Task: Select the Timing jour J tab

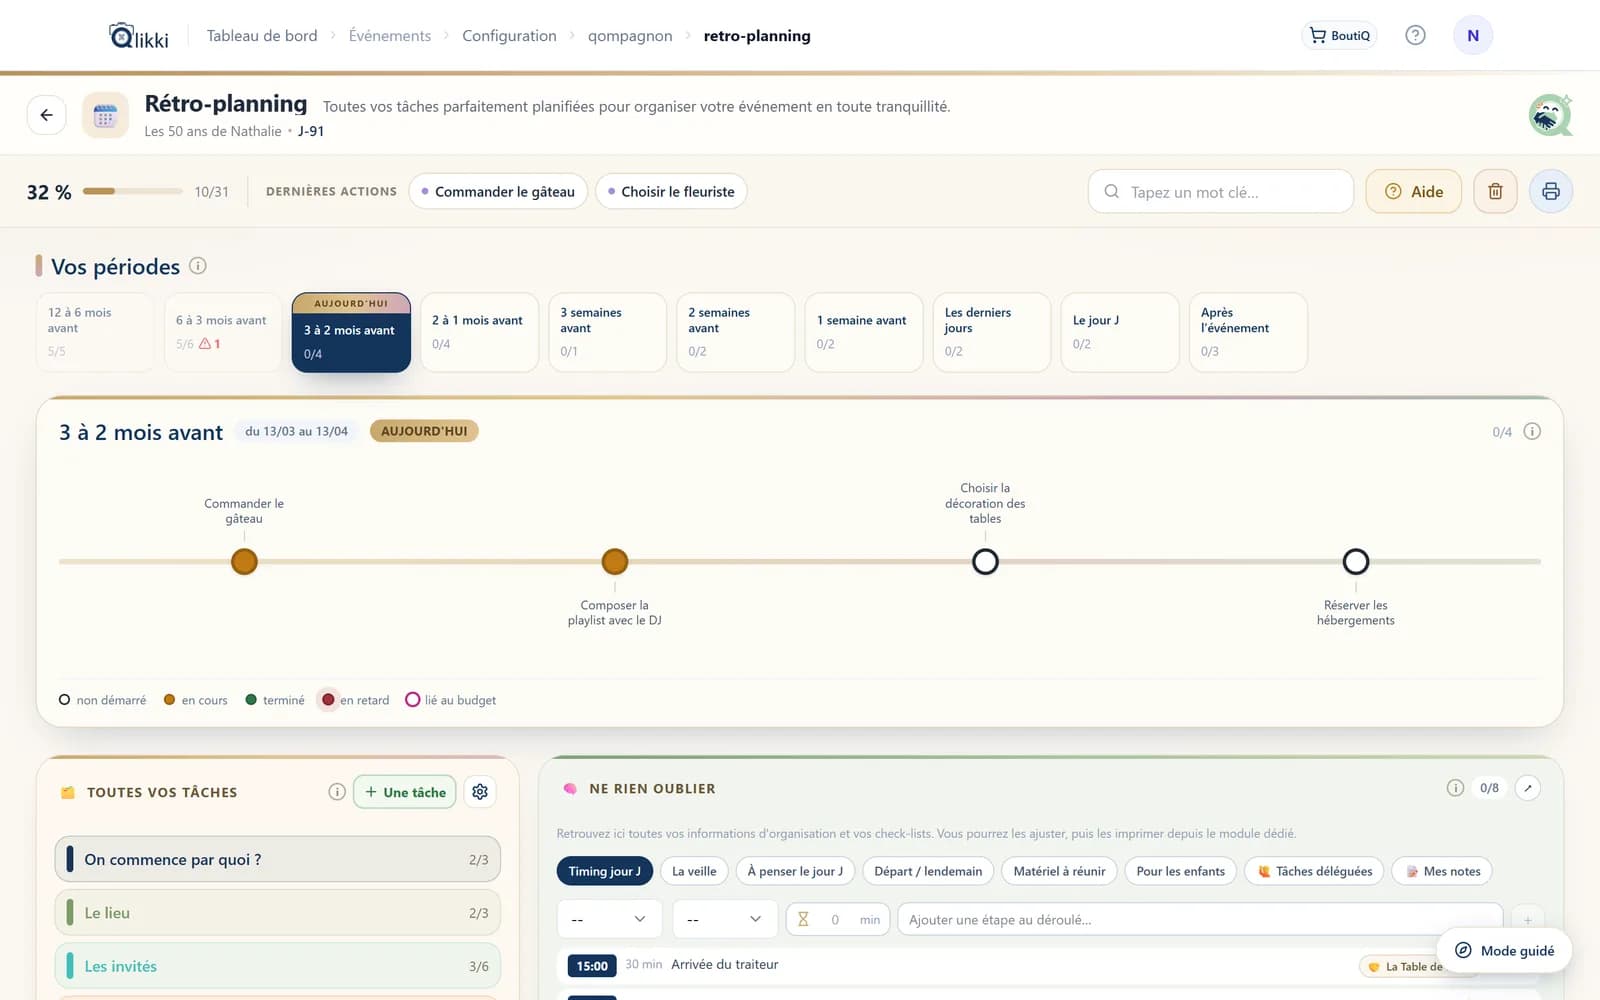Action: [x=605, y=871]
